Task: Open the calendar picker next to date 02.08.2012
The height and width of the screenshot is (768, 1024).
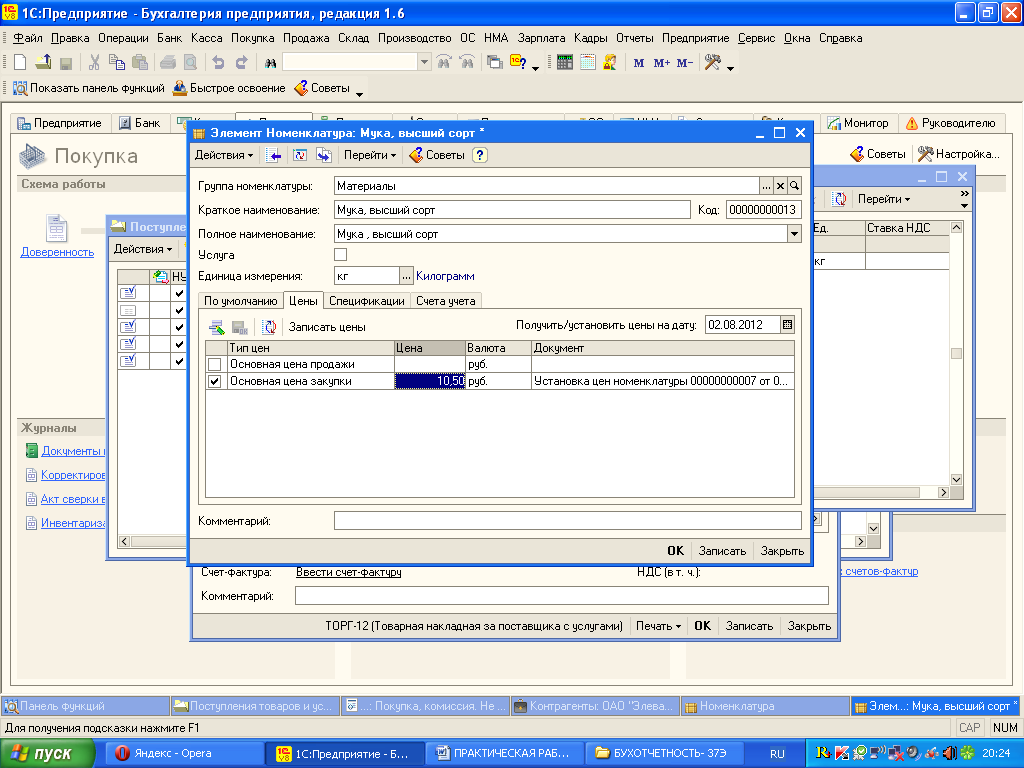Action: [788, 325]
